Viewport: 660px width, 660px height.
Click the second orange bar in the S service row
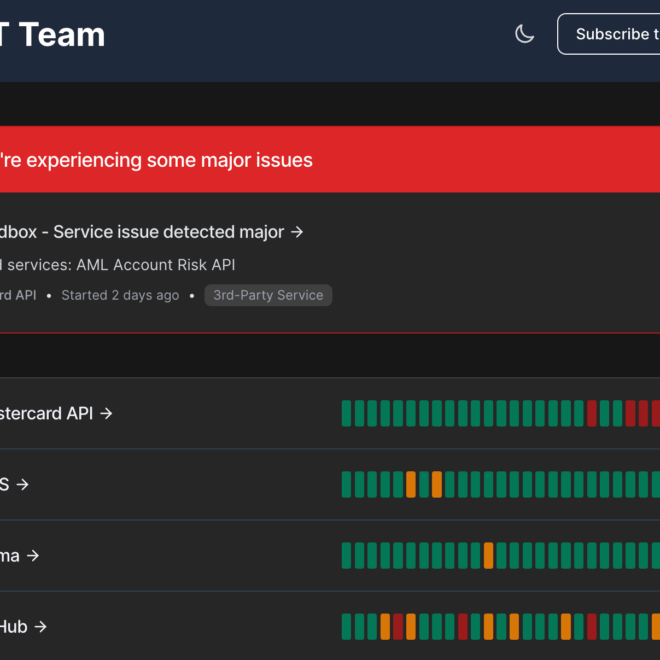point(437,484)
